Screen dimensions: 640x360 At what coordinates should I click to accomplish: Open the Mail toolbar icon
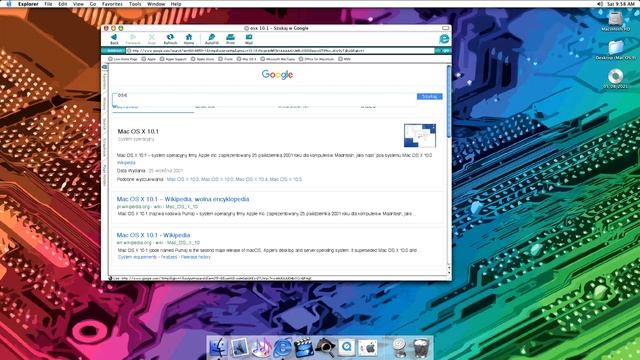(x=249, y=39)
